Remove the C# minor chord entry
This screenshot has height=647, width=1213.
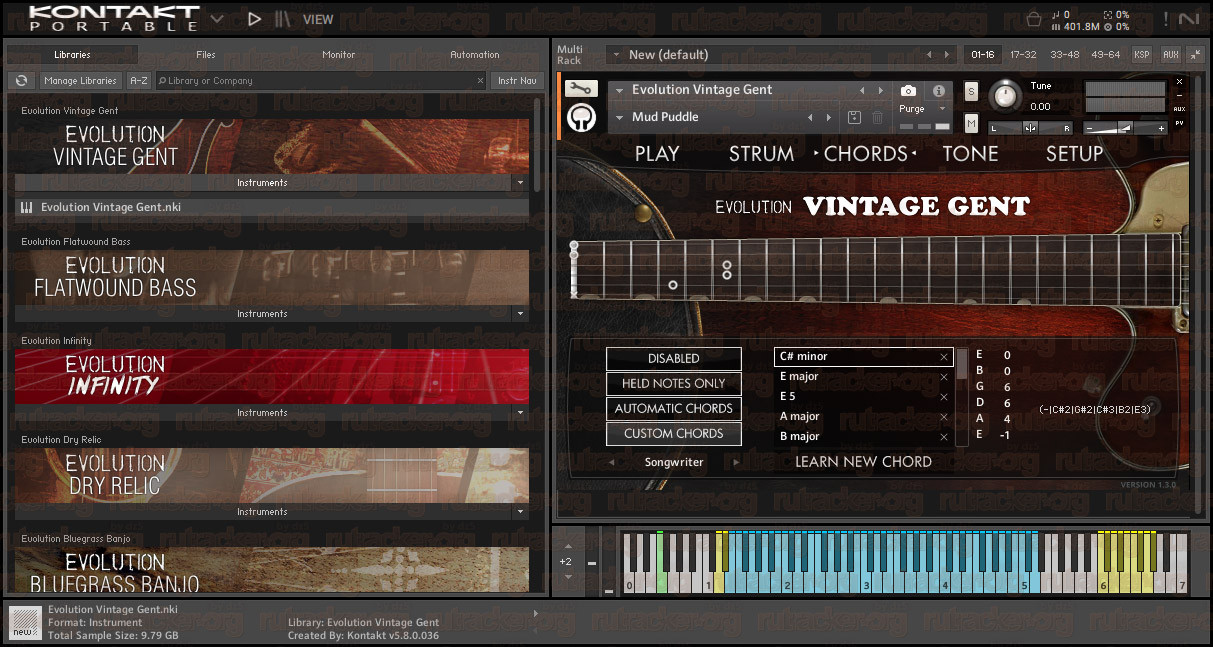pos(943,357)
